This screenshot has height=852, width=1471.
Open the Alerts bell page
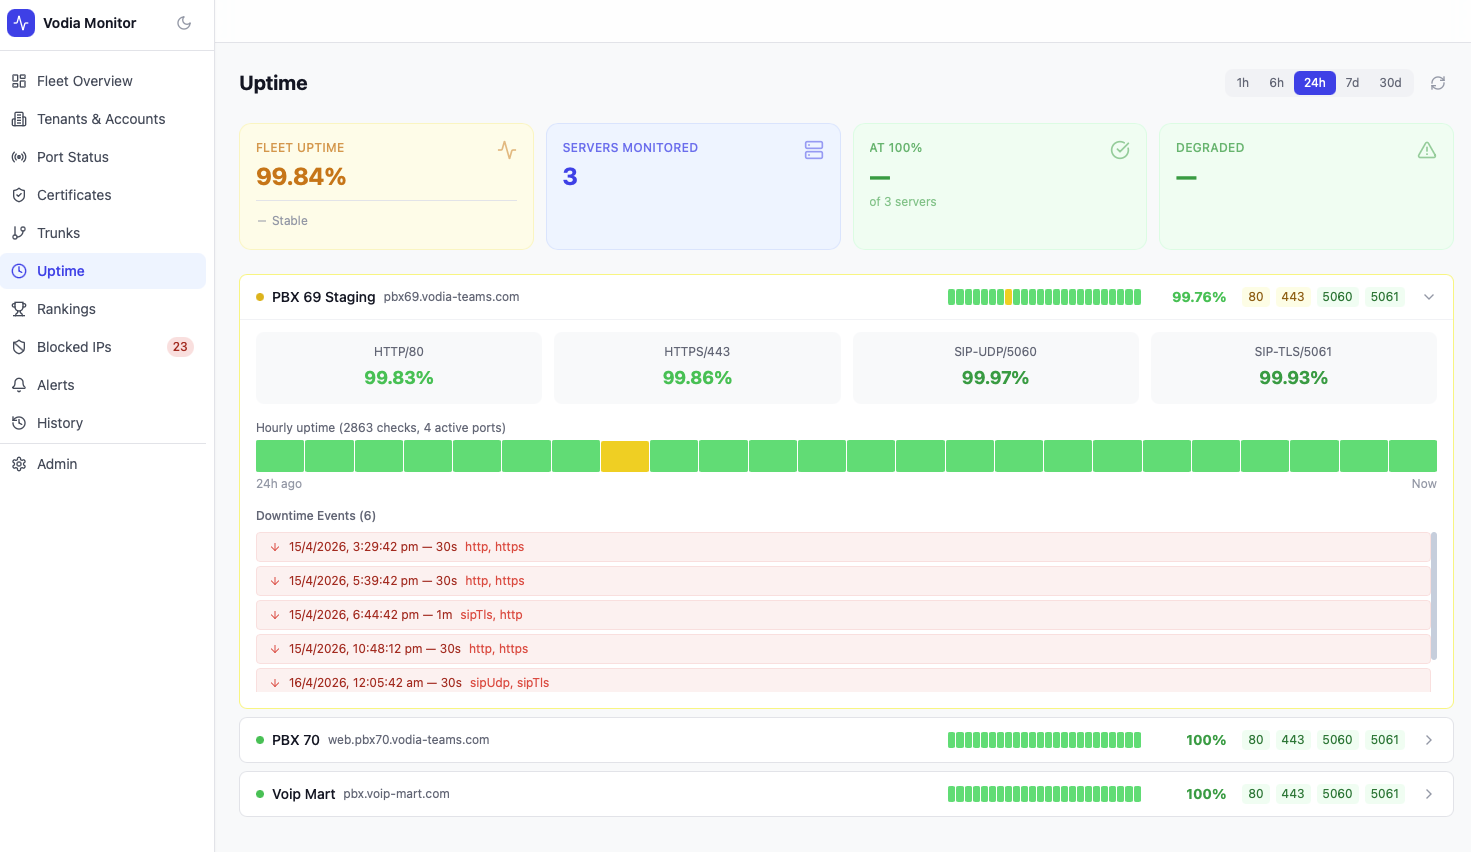[x=55, y=385]
